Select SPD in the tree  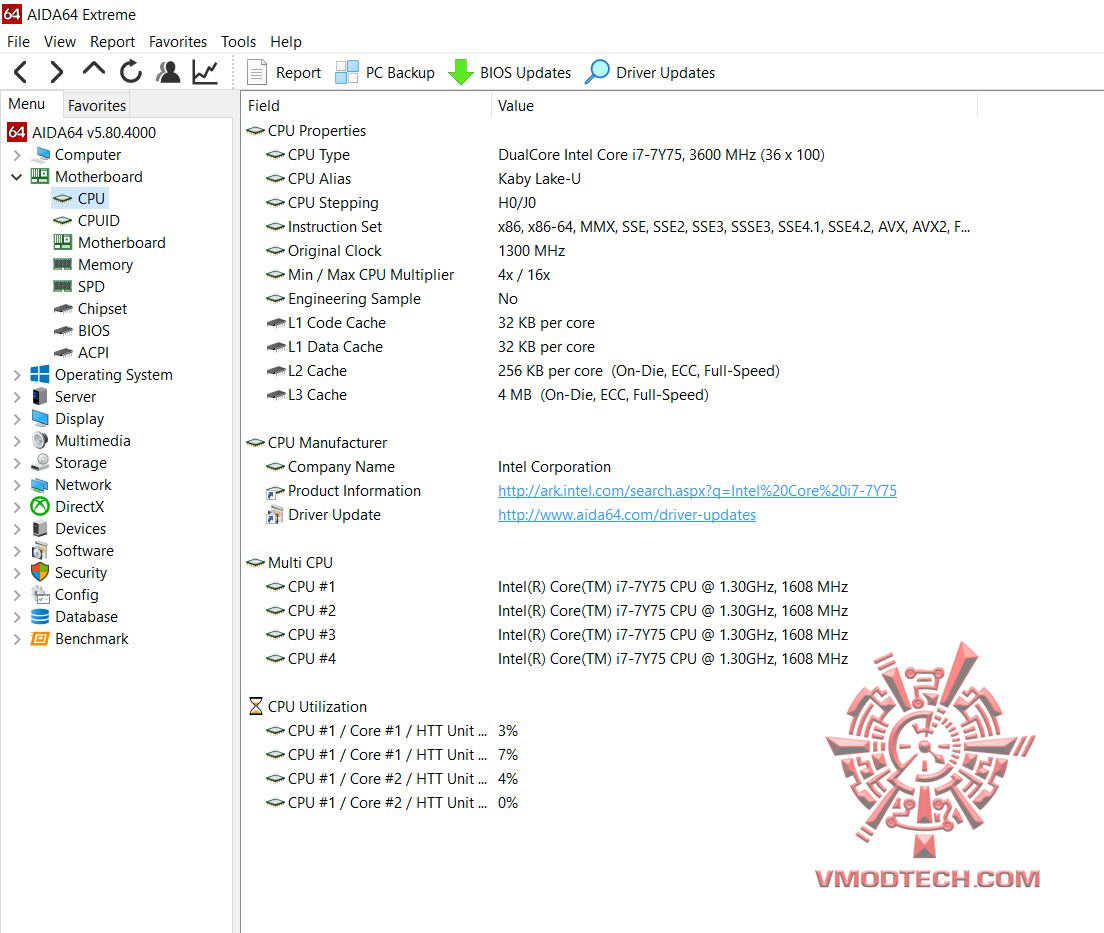(91, 286)
